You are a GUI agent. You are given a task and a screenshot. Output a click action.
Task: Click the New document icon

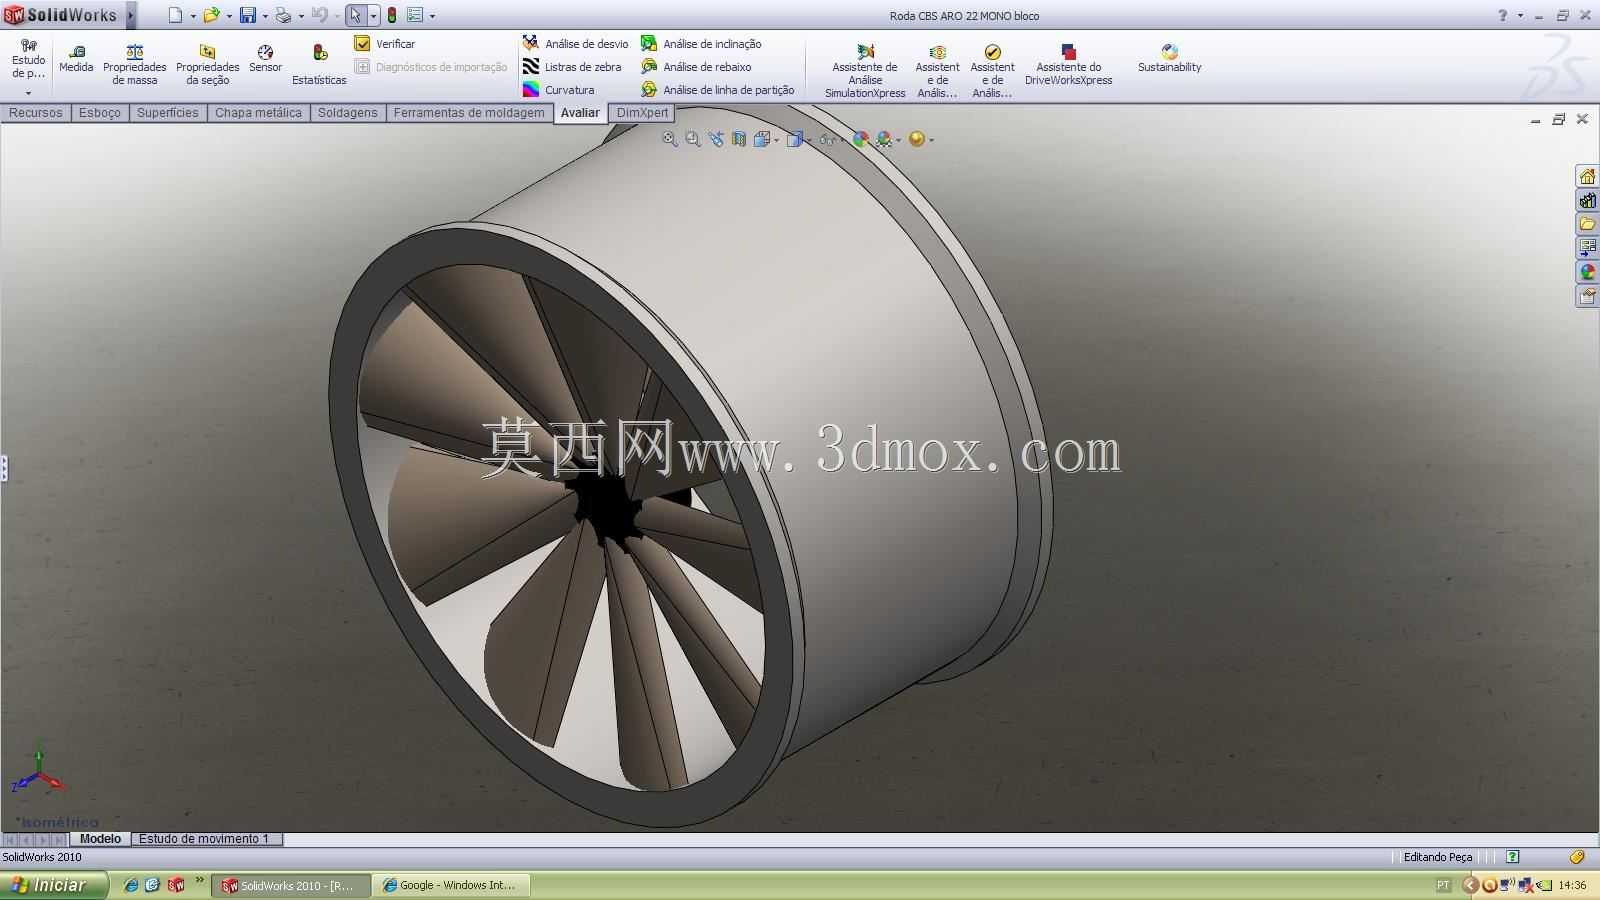point(176,15)
